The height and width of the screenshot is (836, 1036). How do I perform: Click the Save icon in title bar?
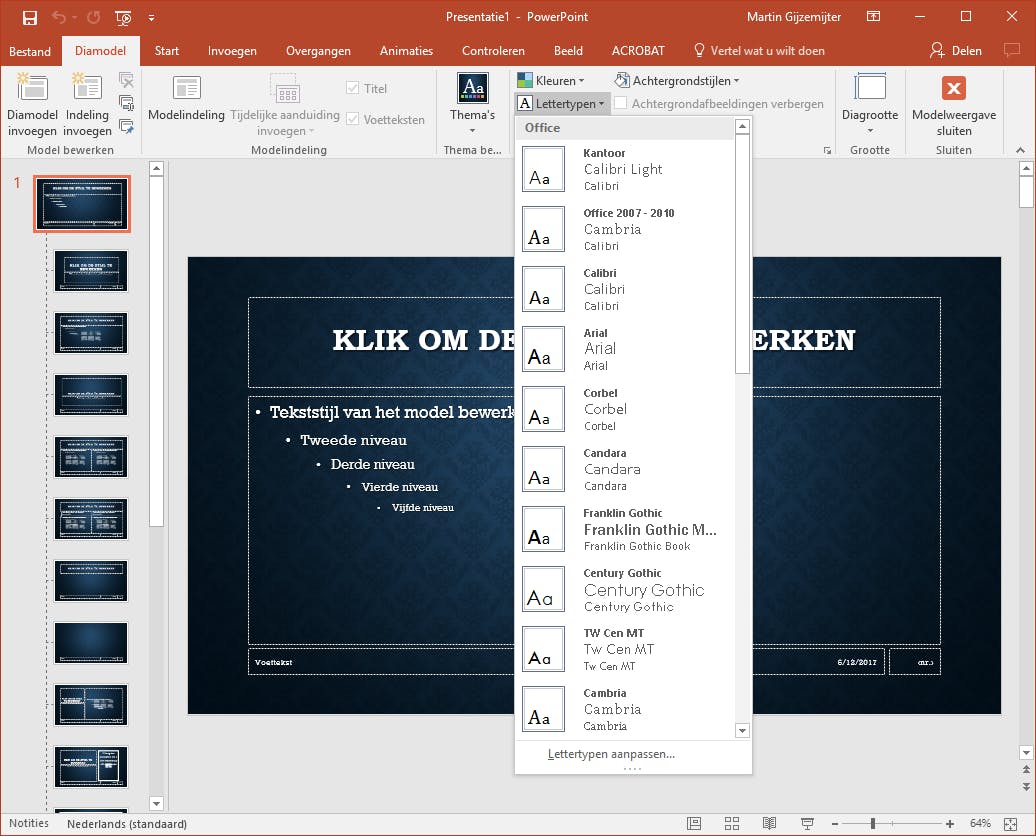pyautogui.click(x=29, y=17)
